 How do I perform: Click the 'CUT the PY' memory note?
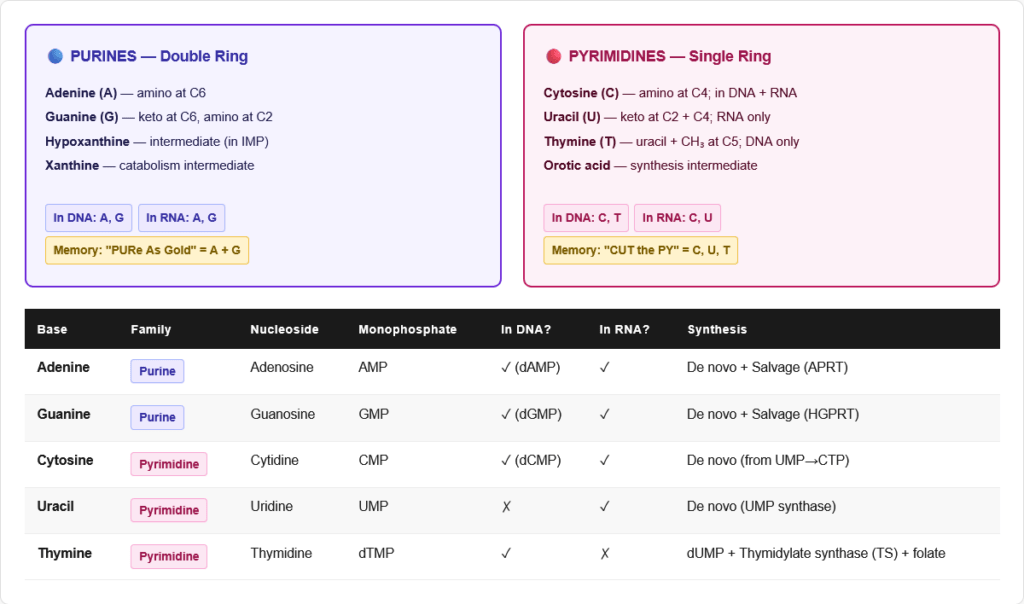640,250
